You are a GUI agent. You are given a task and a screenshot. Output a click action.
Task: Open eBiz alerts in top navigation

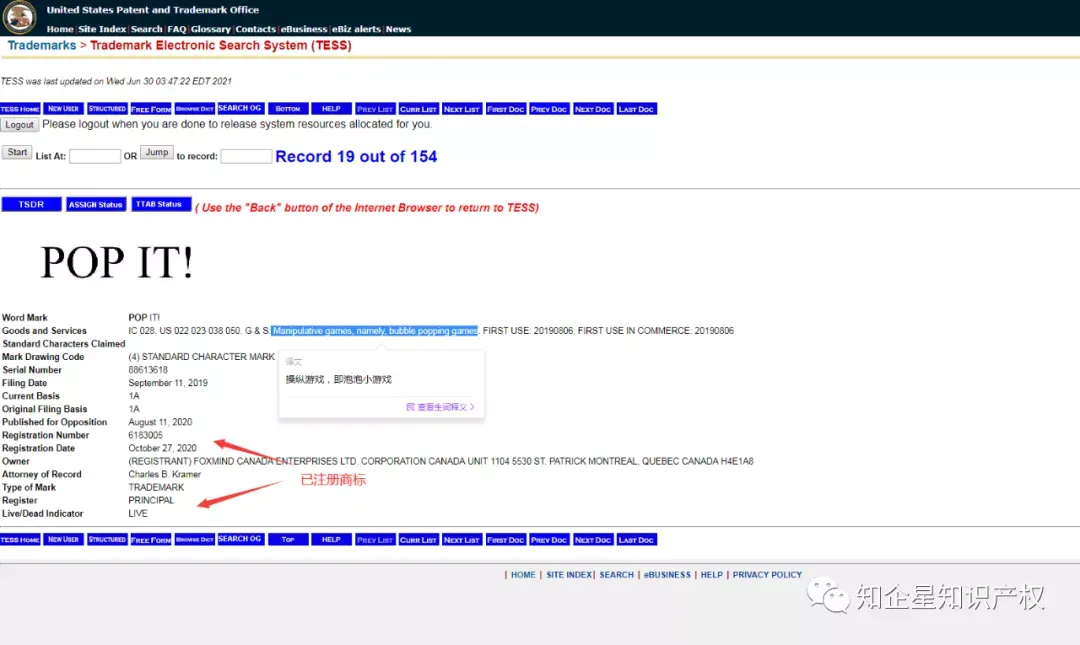click(x=356, y=29)
